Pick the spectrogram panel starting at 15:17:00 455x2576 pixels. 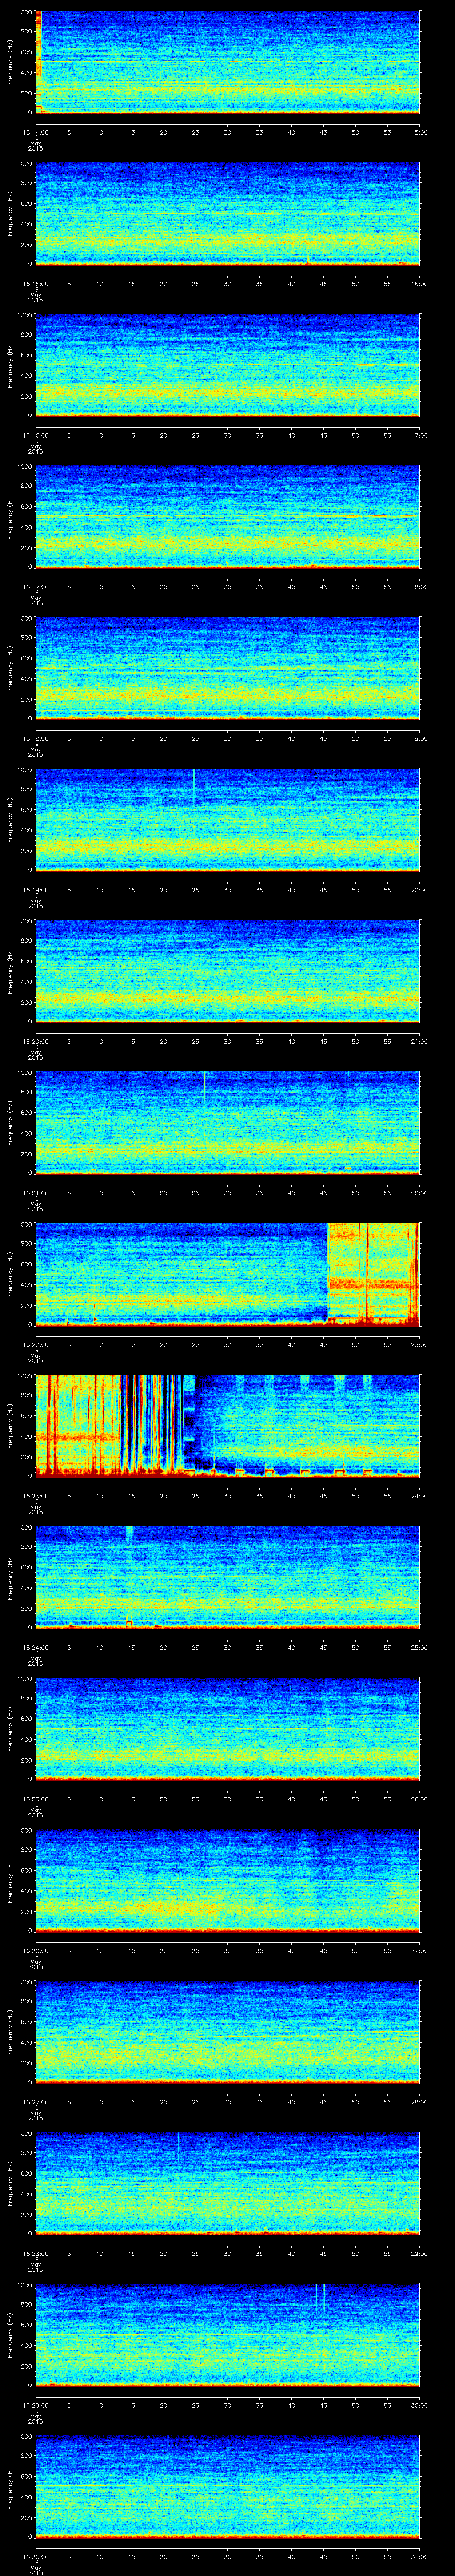(x=227, y=517)
